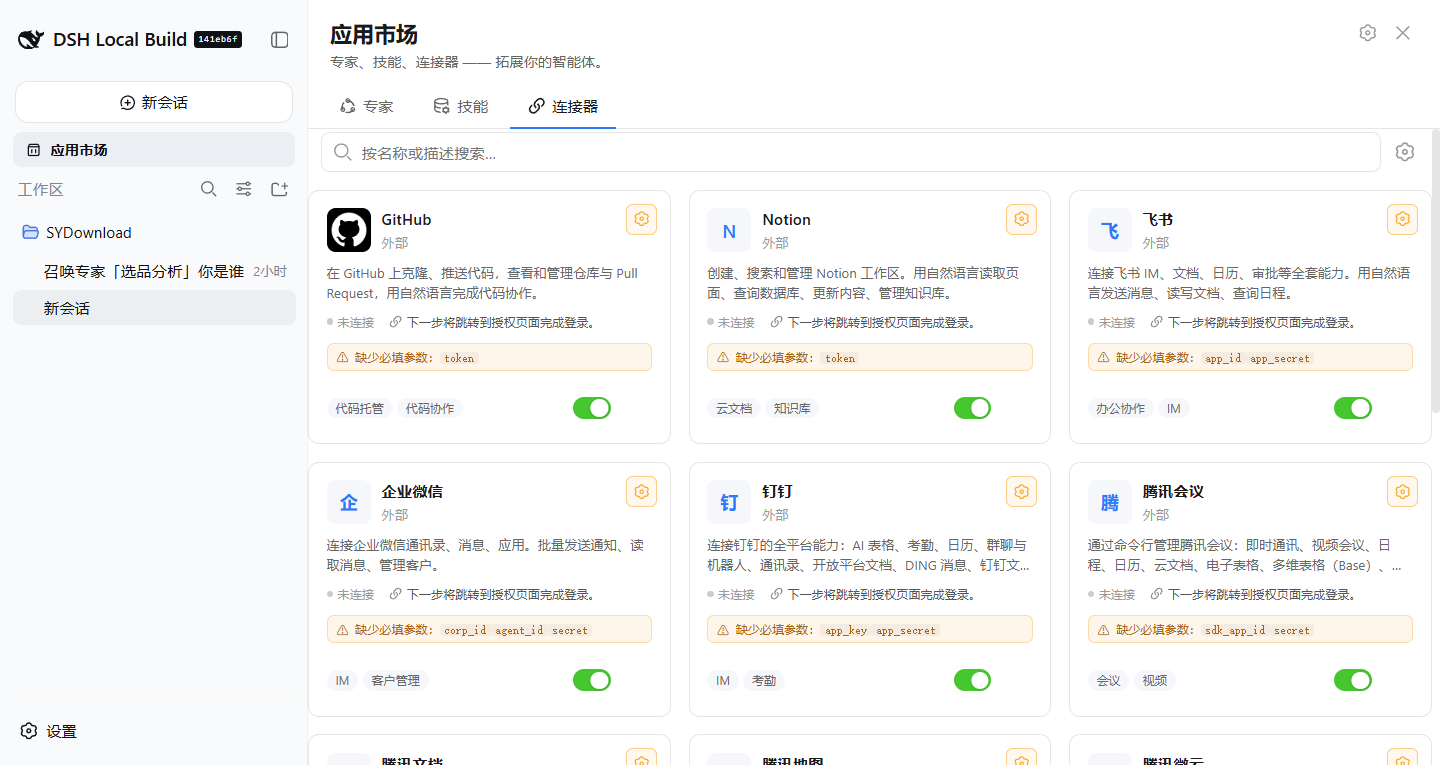Configure the Notion connector via gear icon
Screen dimensions: 1440x765
[x=1021, y=219]
